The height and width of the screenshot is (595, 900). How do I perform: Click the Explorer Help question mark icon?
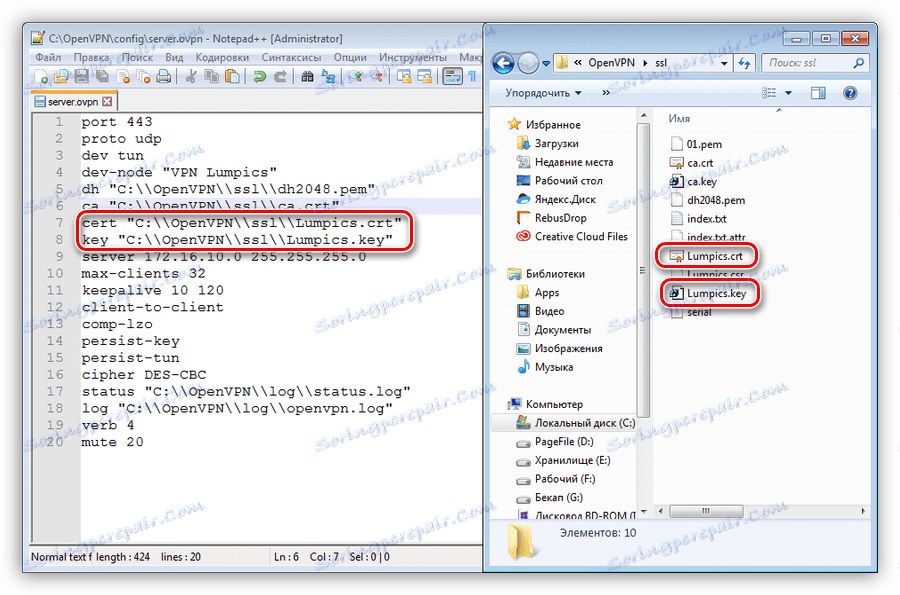[850, 93]
